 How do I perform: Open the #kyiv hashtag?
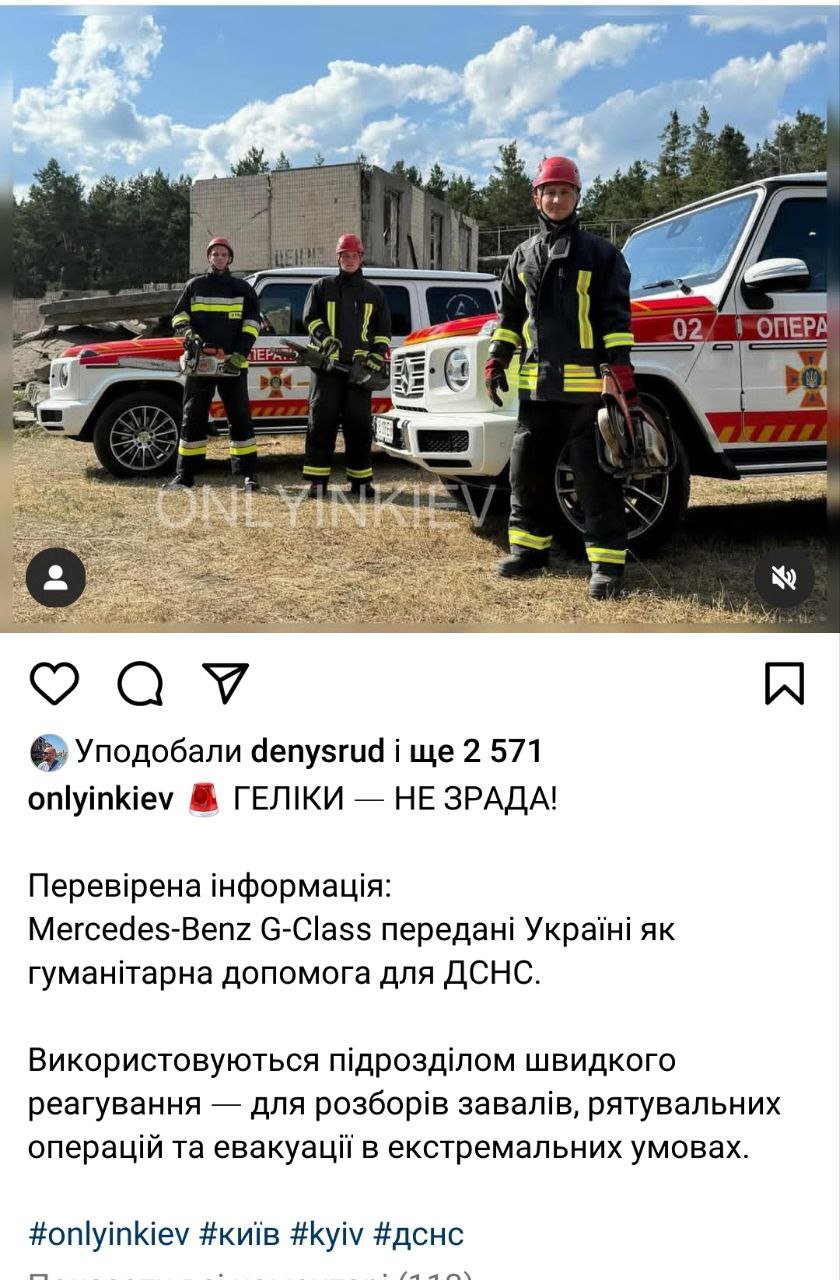click(327, 1234)
